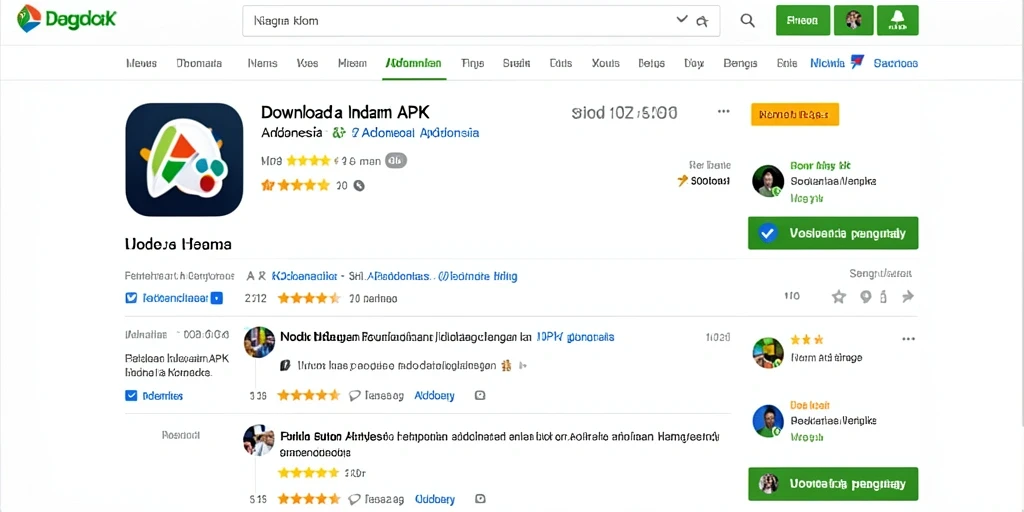This screenshot has height=512, width=1024.
Task: Click the avatar beside Nem ats strage
Action: (x=768, y=353)
